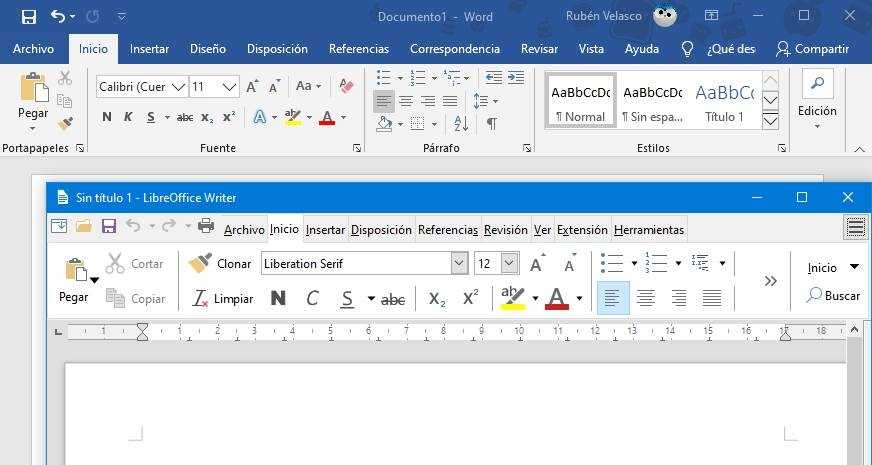Open the LibreOffice hamburger menu icon
Screen dimensions: 872x465
855,228
